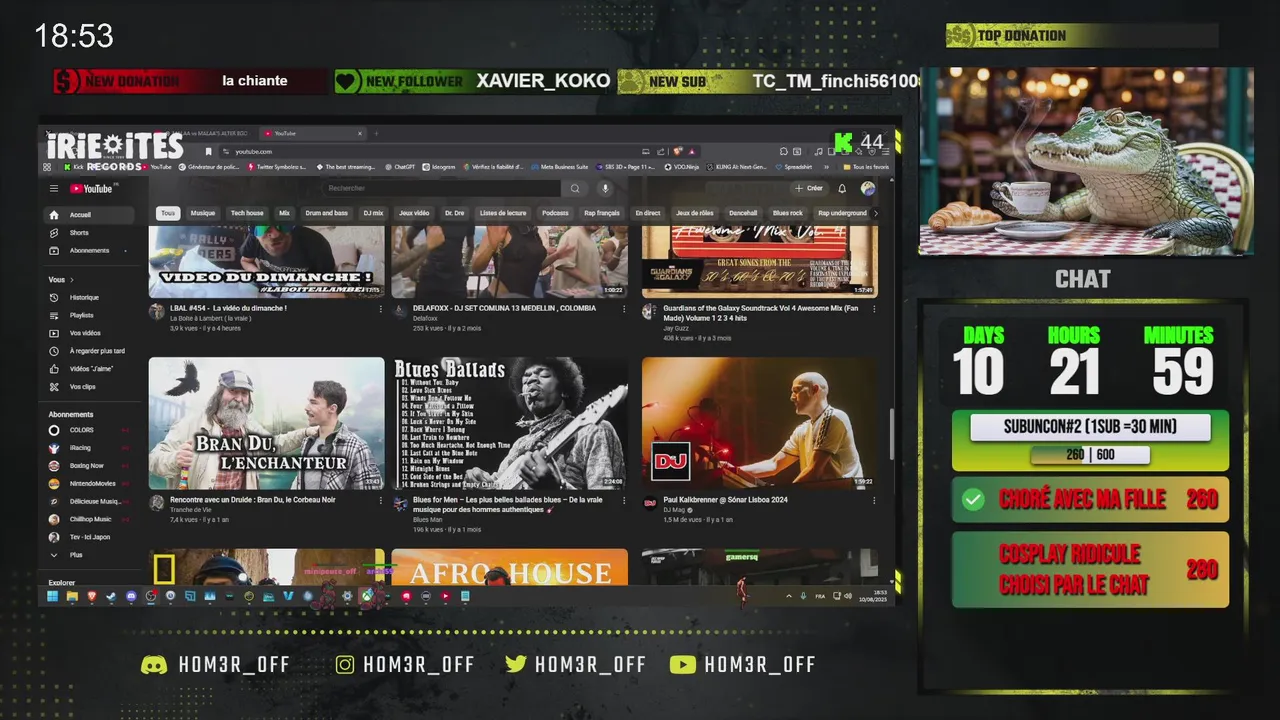Select the Drum and bass chip
This screenshot has height=720, width=1280.
coord(327,213)
